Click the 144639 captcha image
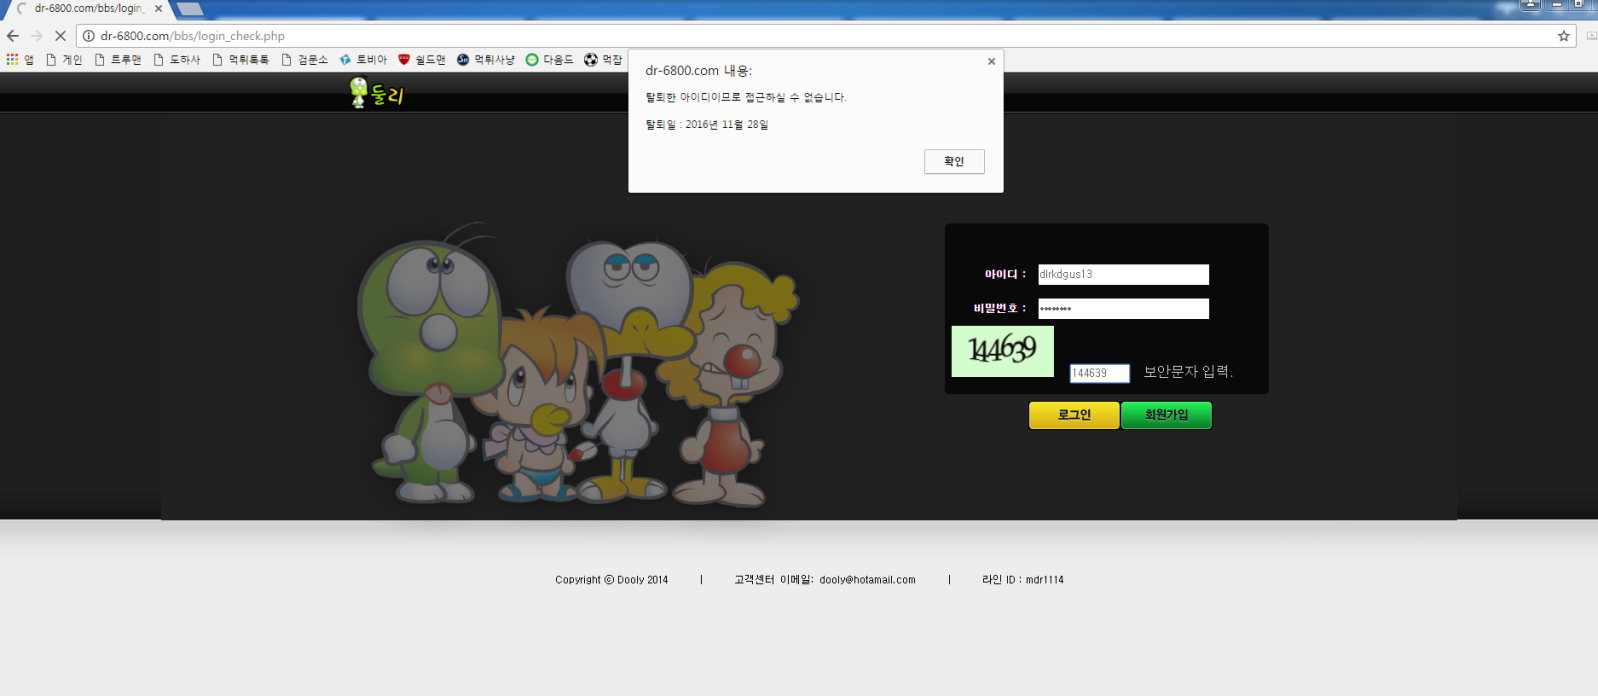The height and width of the screenshot is (696, 1598). [x=1002, y=351]
